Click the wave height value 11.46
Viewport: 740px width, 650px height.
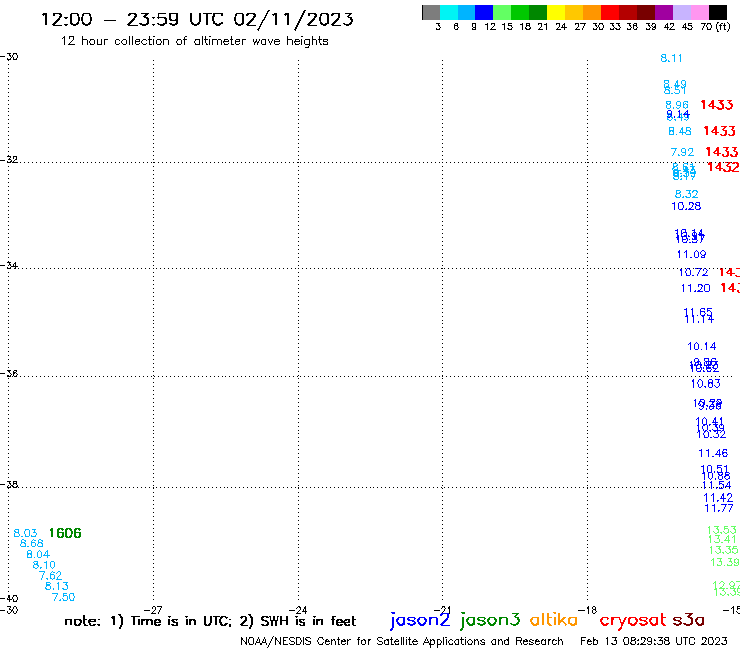[x=713, y=453]
